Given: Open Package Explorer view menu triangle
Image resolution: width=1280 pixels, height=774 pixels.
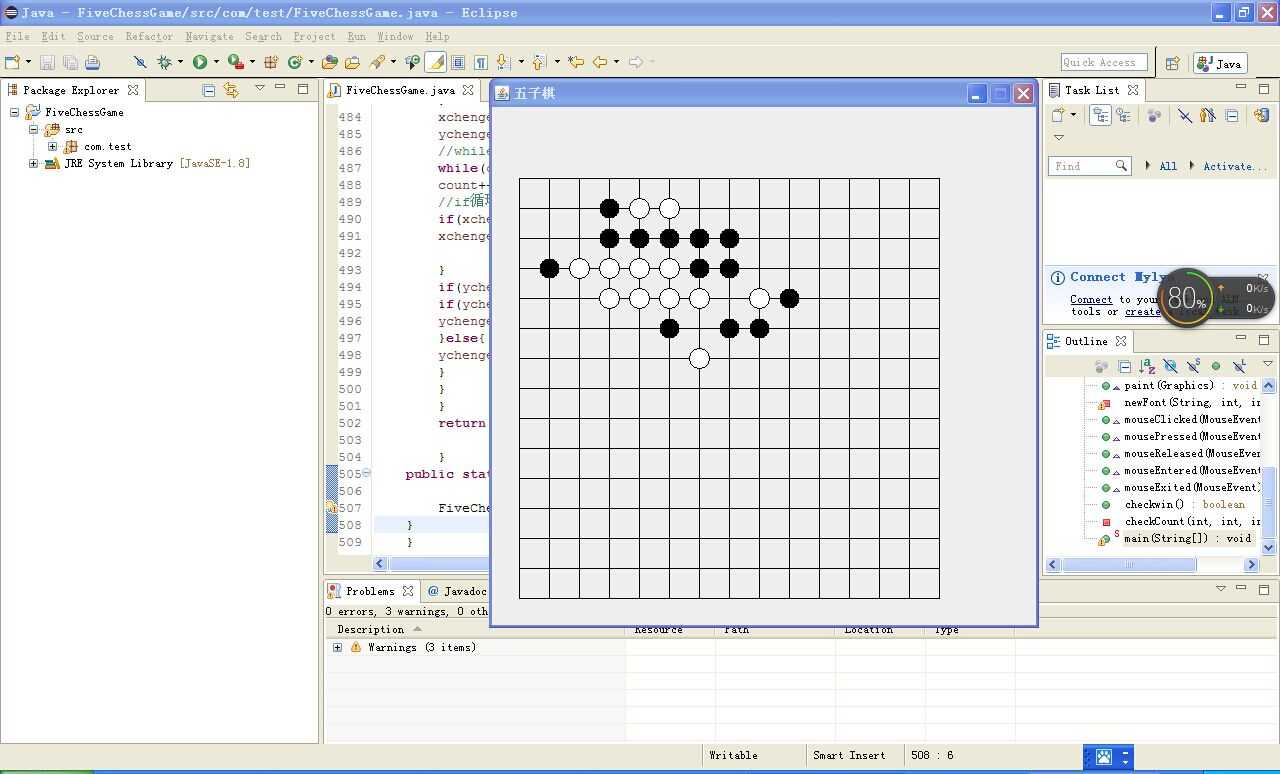Looking at the screenshot, I should [x=259, y=88].
